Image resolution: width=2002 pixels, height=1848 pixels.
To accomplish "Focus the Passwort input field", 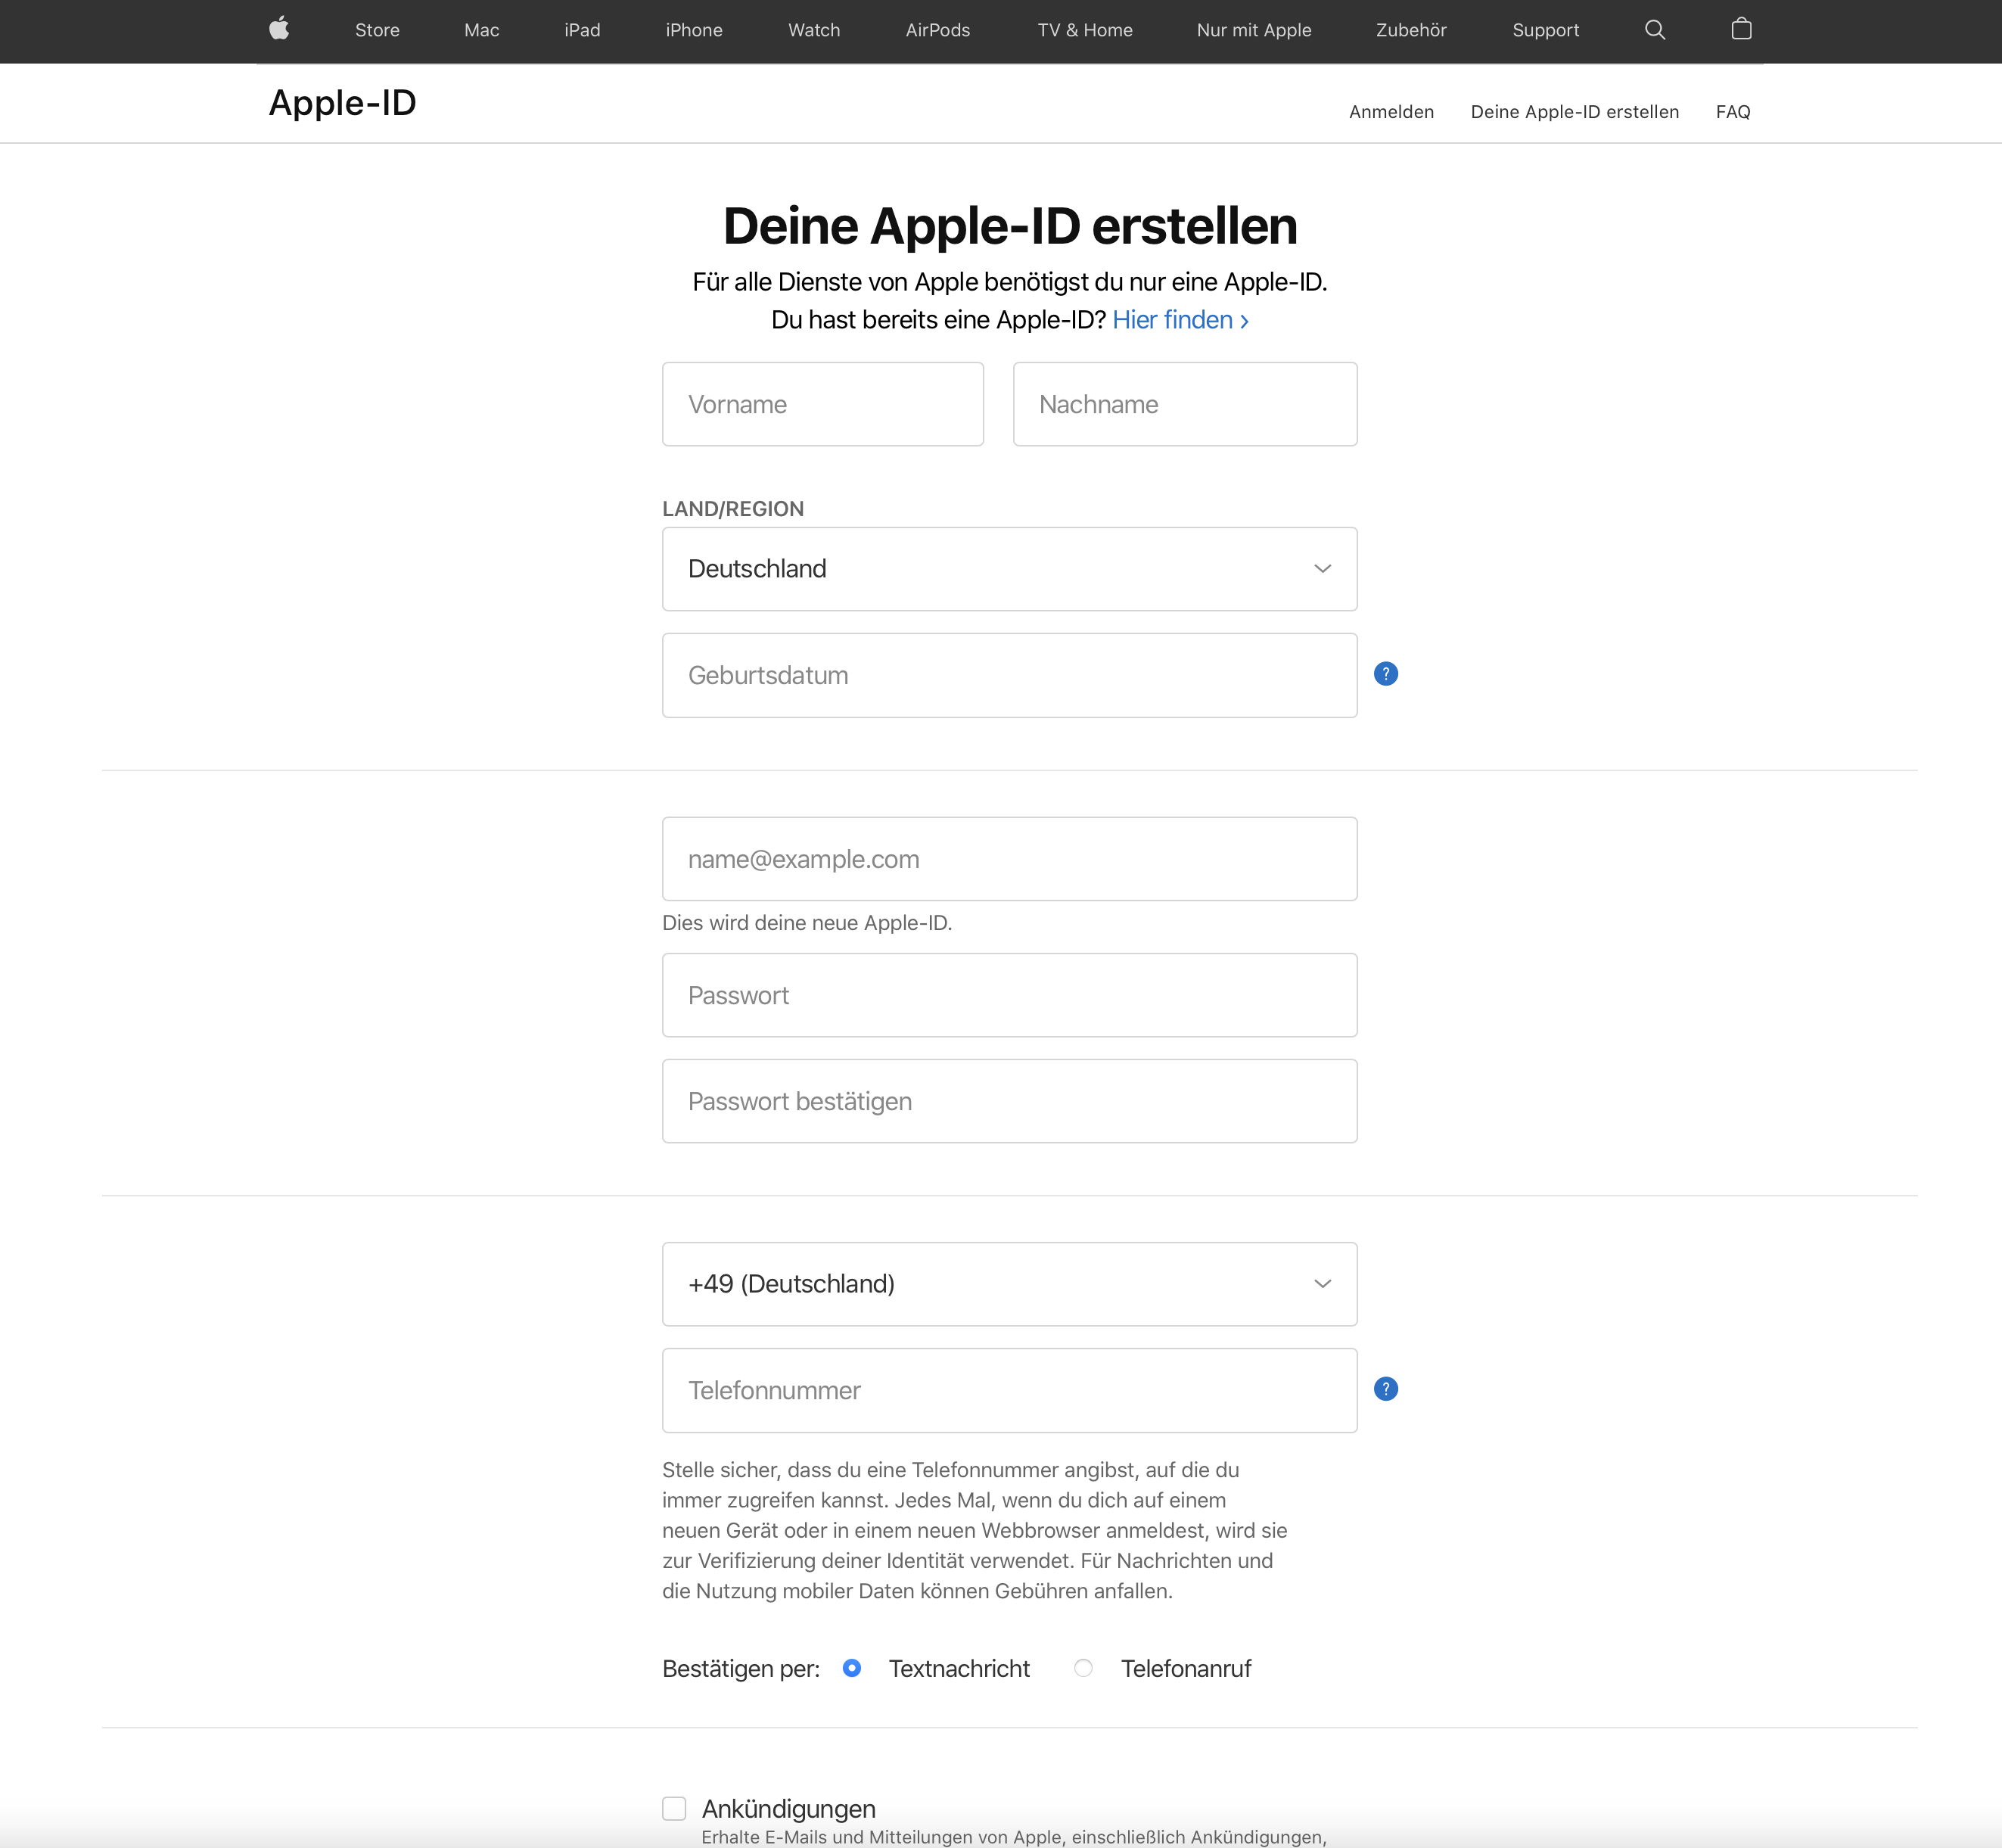I will [1009, 995].
